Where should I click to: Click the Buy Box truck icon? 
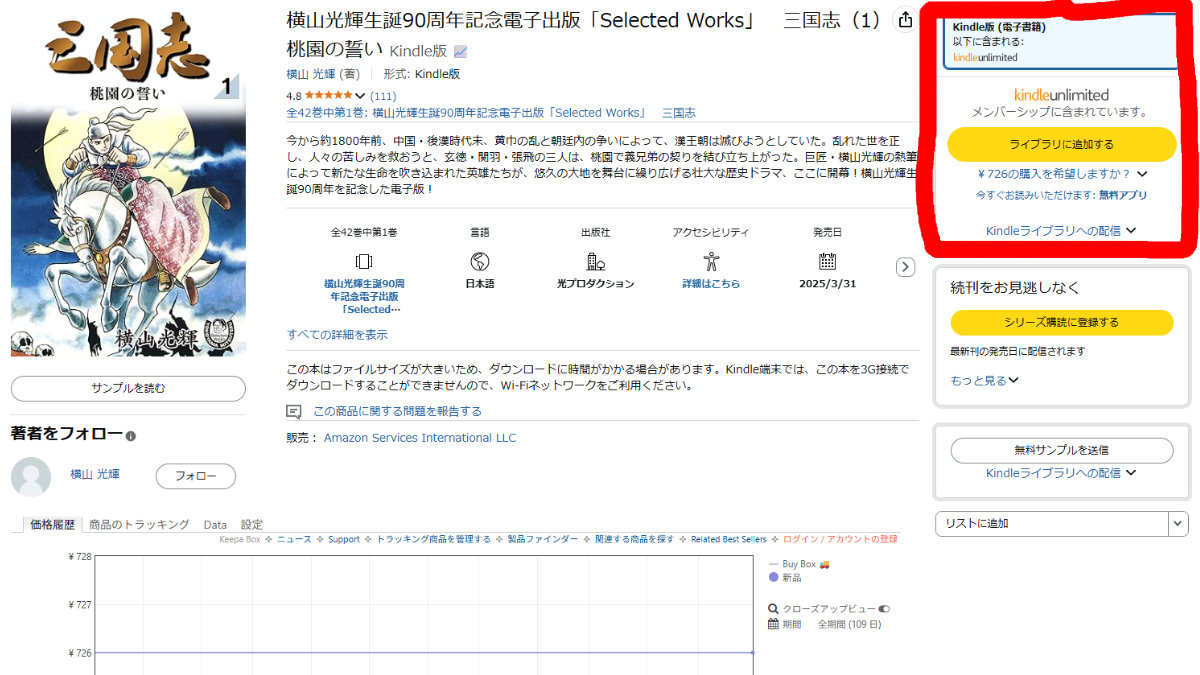pos(825,564)
